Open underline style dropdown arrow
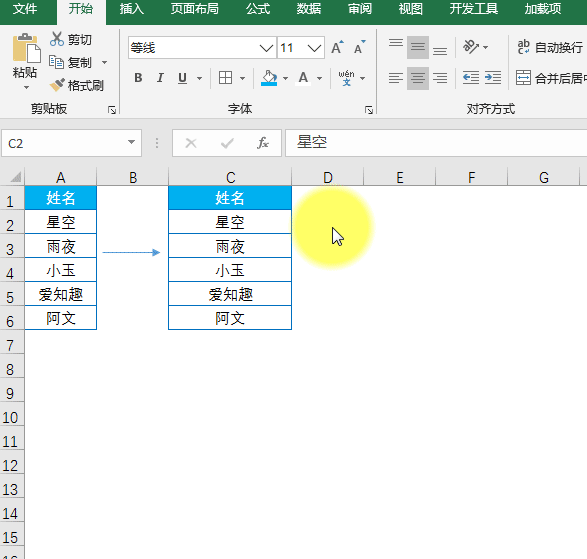587x559 pixels. click(200, 78)
